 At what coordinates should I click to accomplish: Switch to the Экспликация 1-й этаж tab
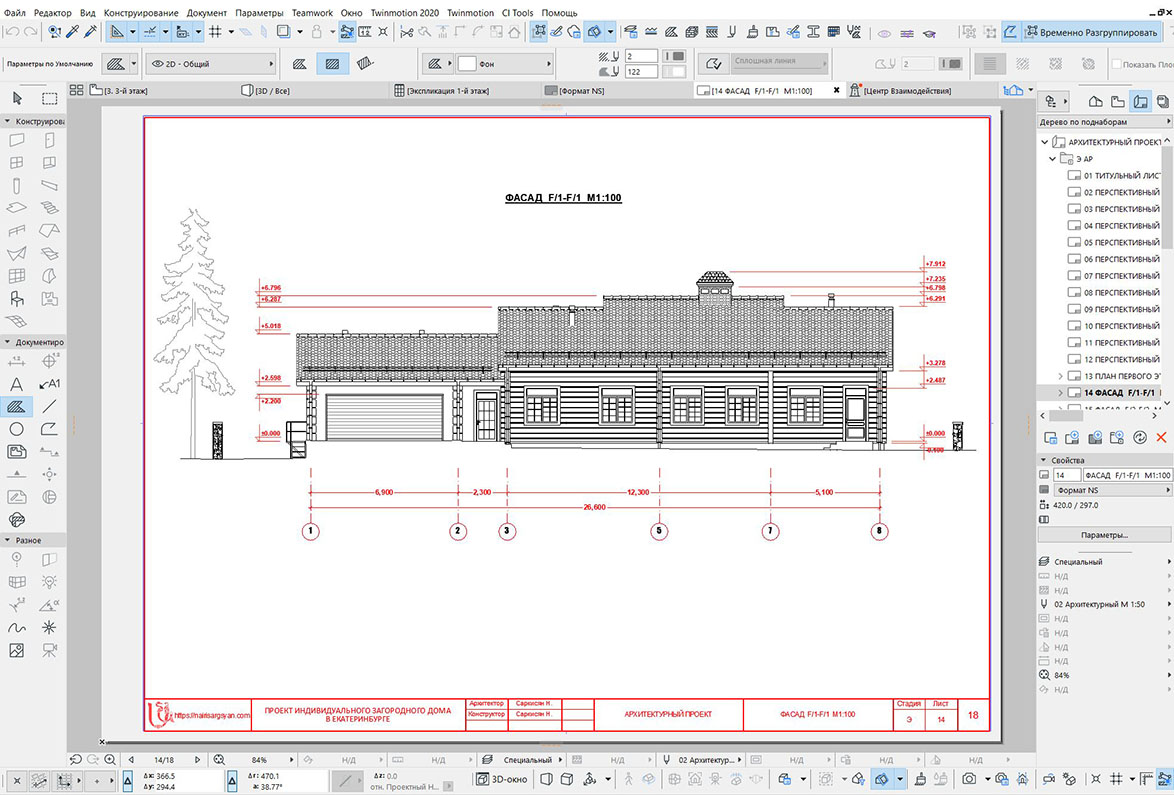point(448,91)
